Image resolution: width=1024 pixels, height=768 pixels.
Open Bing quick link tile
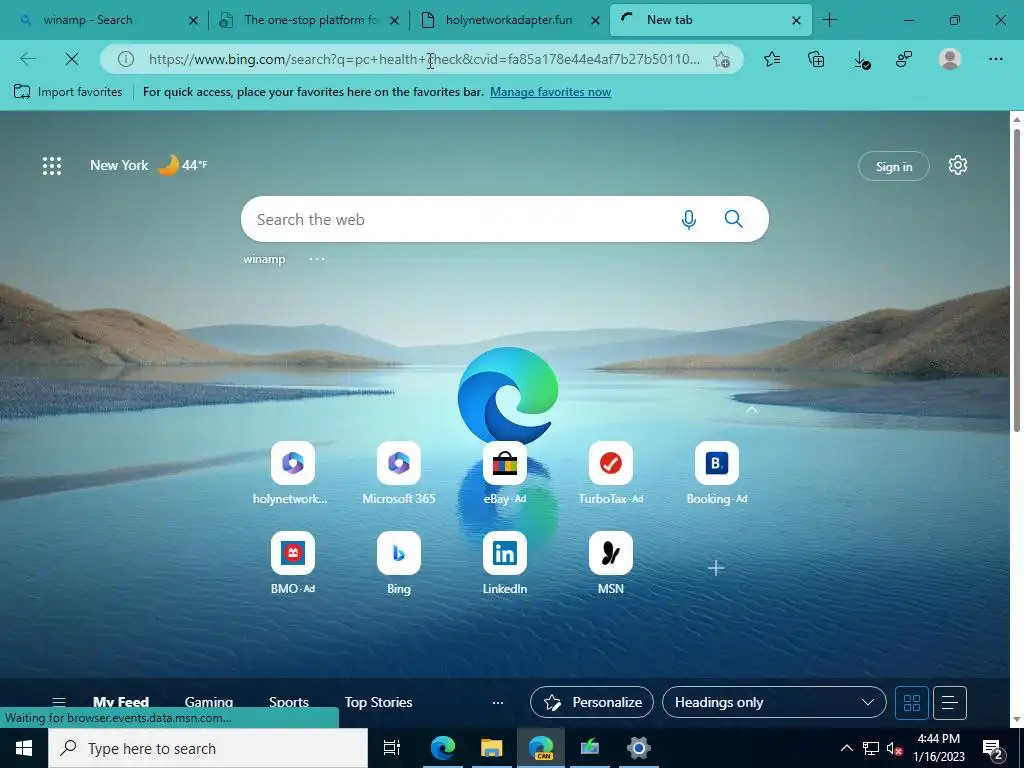tap(398, 564)
